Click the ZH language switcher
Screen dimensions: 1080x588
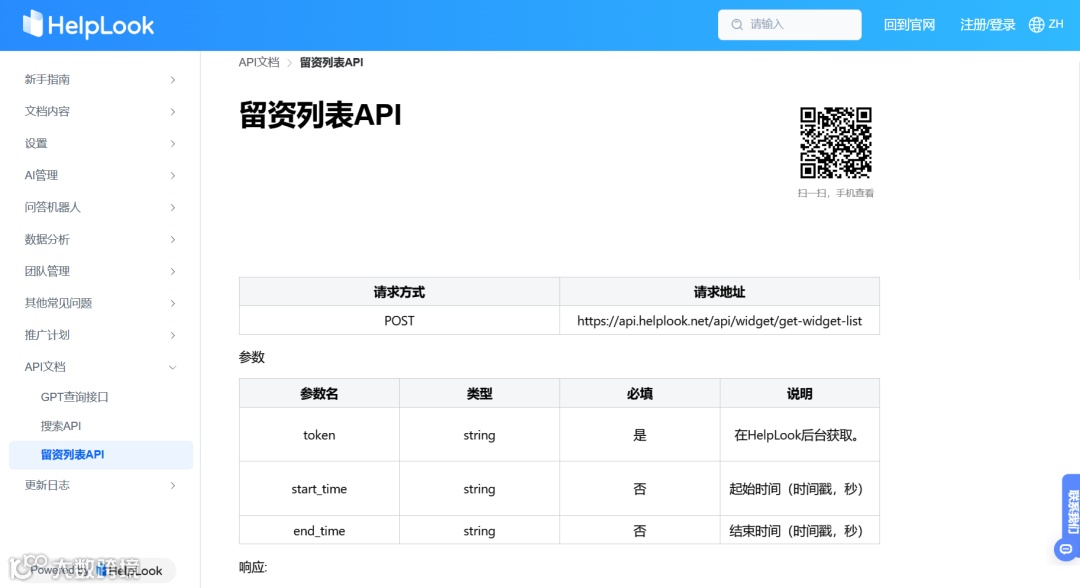click(1053, 24)
